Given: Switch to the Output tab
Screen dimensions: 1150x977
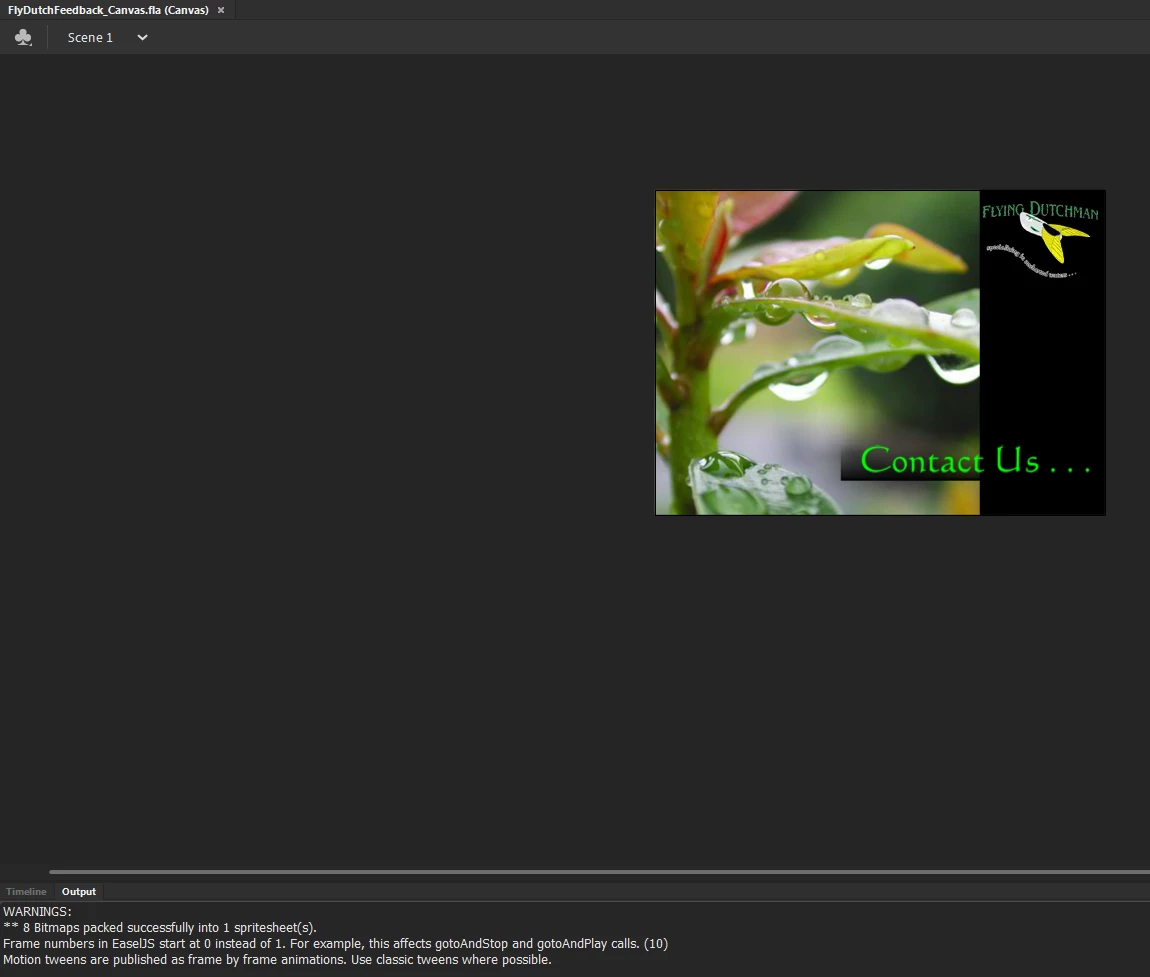Looking at the screenshot, I should click(x=78, y=891).
